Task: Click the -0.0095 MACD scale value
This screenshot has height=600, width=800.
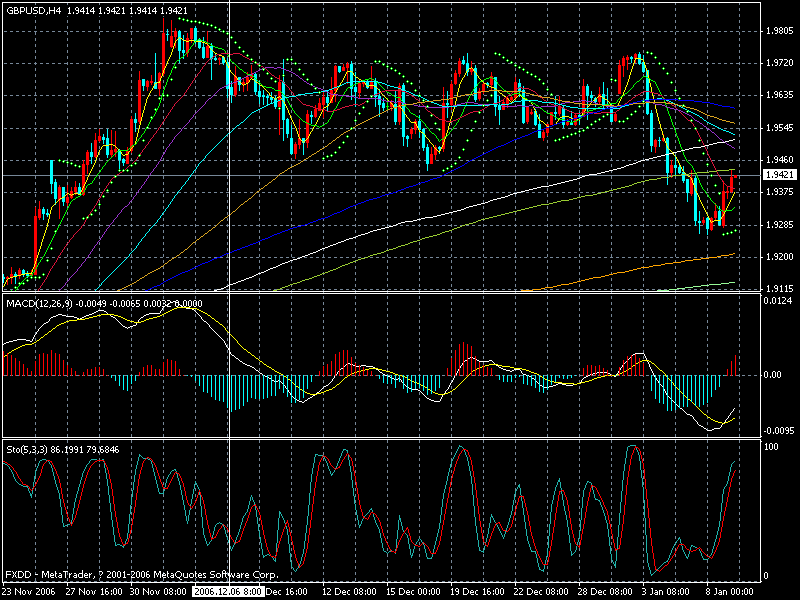Action: point(778,430)
